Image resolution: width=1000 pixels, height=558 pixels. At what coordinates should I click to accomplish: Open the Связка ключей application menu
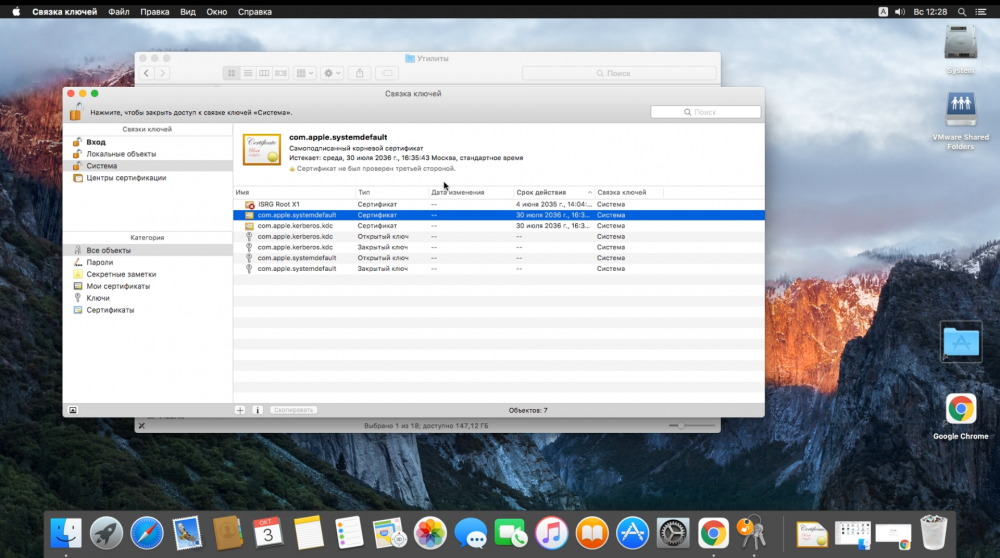(x=64, y=11)
